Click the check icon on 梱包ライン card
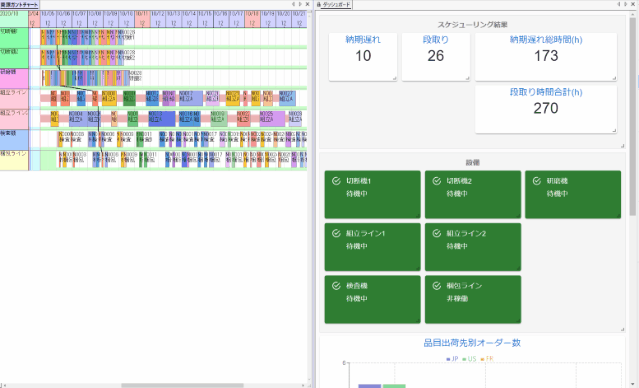This screenshot has width=639, height=388. coord(436,286)
